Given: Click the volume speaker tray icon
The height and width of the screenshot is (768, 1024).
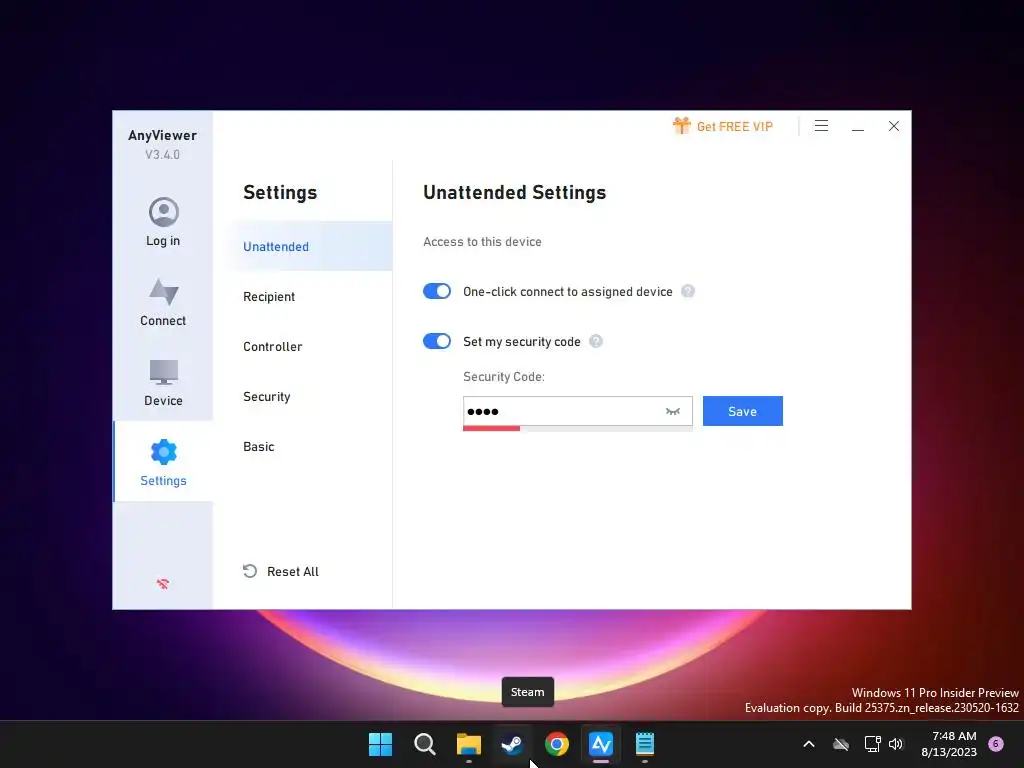Looking at the screenshot, I should click(896, 744).
